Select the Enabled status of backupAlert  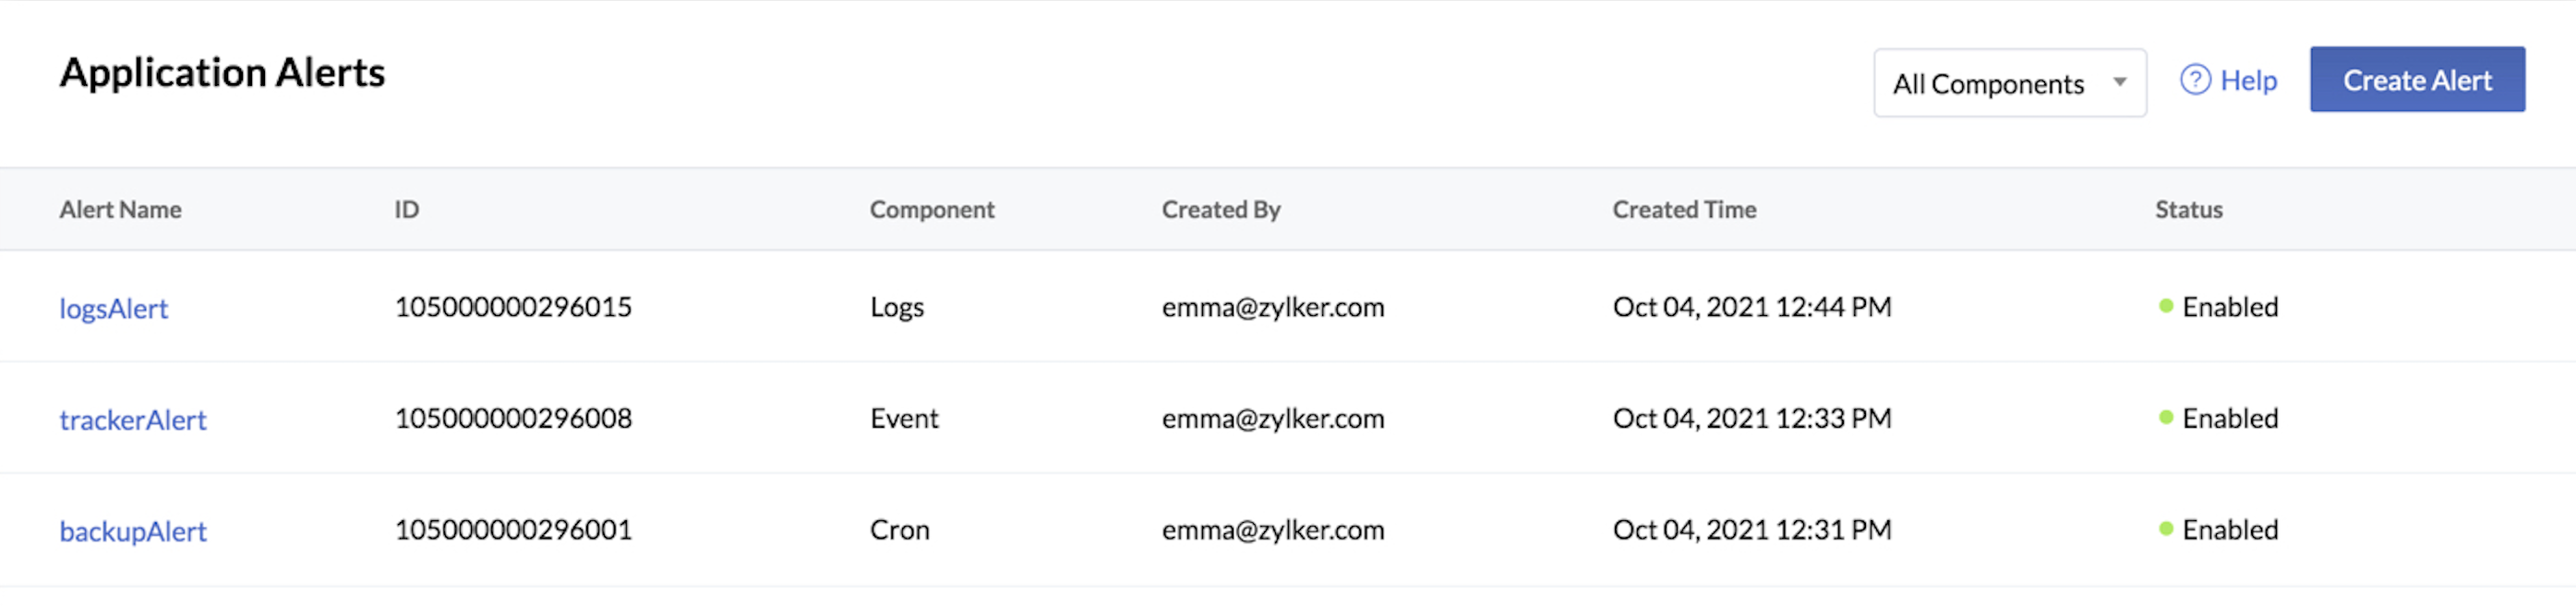tap(2230, 529)
